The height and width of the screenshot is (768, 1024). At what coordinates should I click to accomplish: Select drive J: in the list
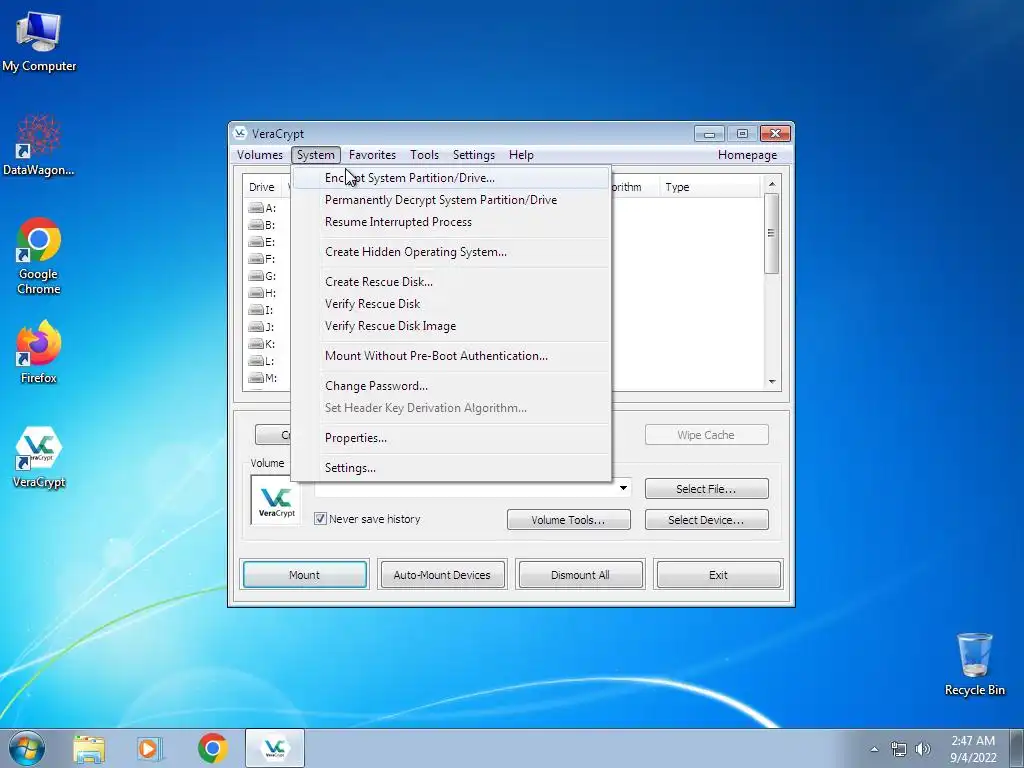263,327
